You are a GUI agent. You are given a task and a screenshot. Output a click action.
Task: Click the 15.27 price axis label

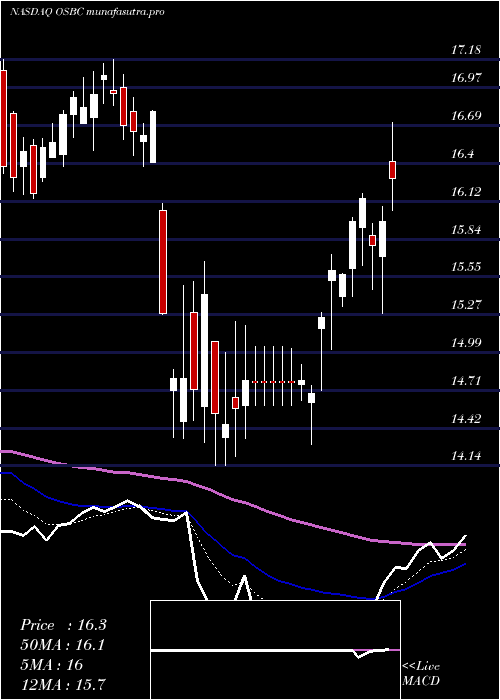(466, 305)
